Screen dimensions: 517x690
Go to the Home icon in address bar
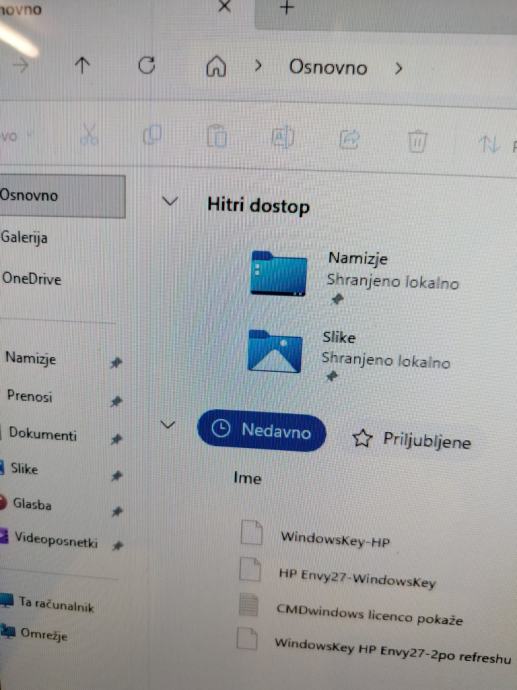click(x=216, y=66)
